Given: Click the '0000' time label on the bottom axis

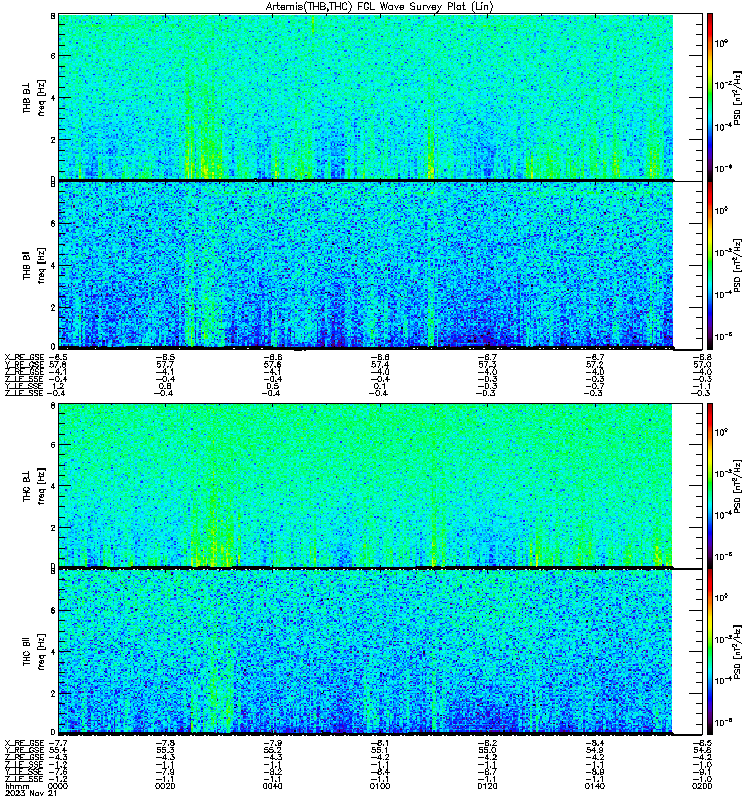Looking at the screenshot, I should pyautogui.click(x=58, y=786).
